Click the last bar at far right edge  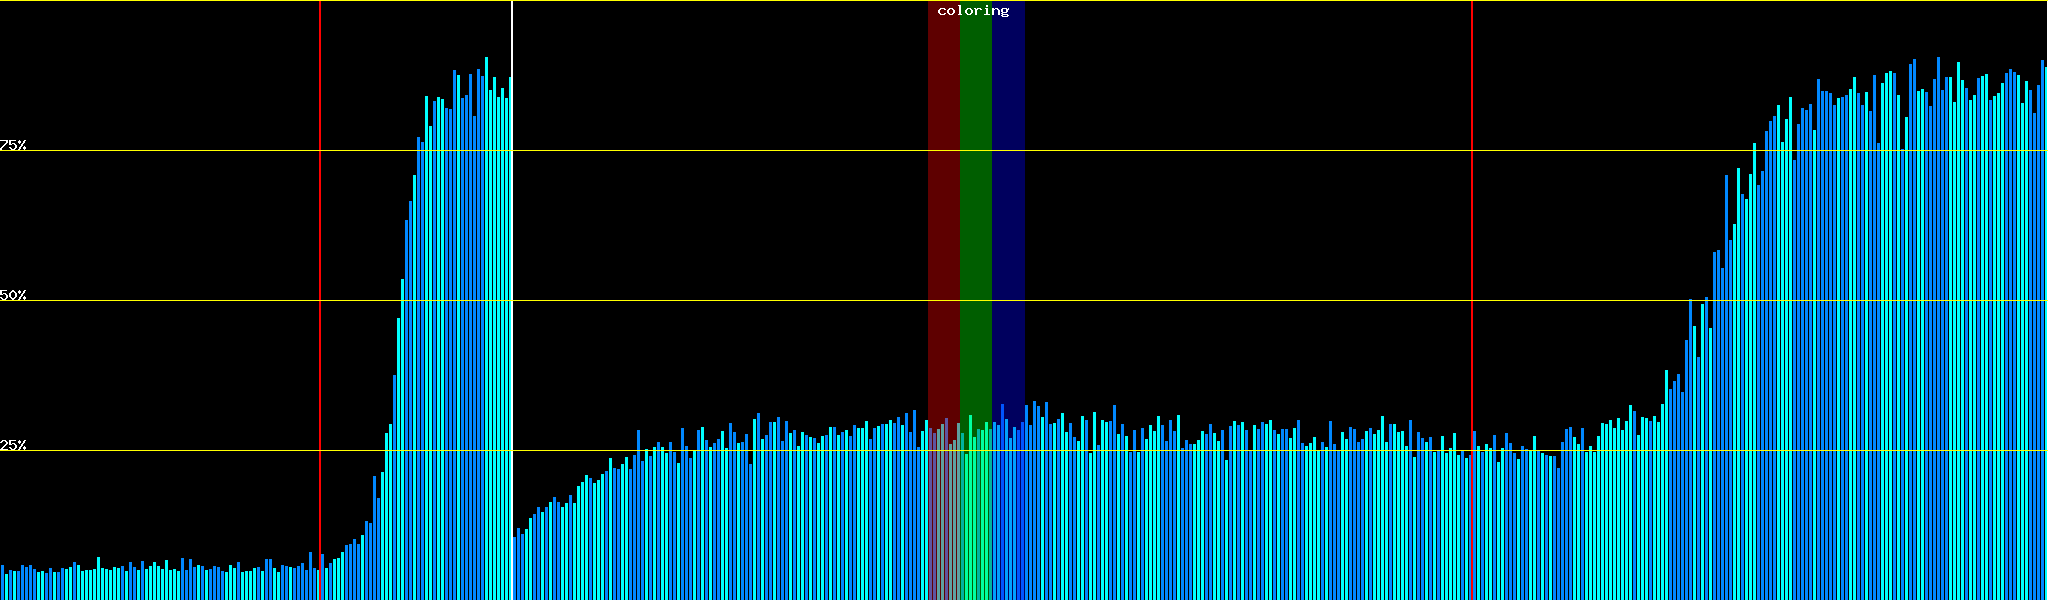(x=2043, y=330)
